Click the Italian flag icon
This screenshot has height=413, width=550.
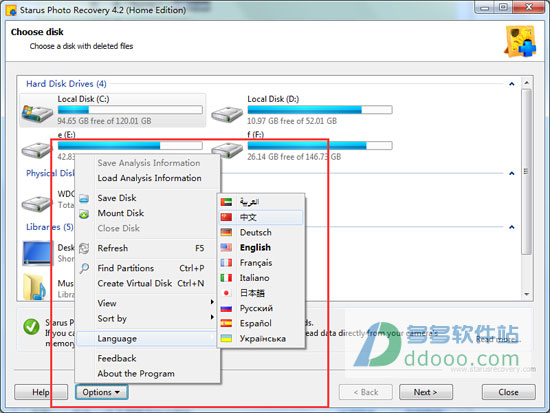[x=226, y=278]
